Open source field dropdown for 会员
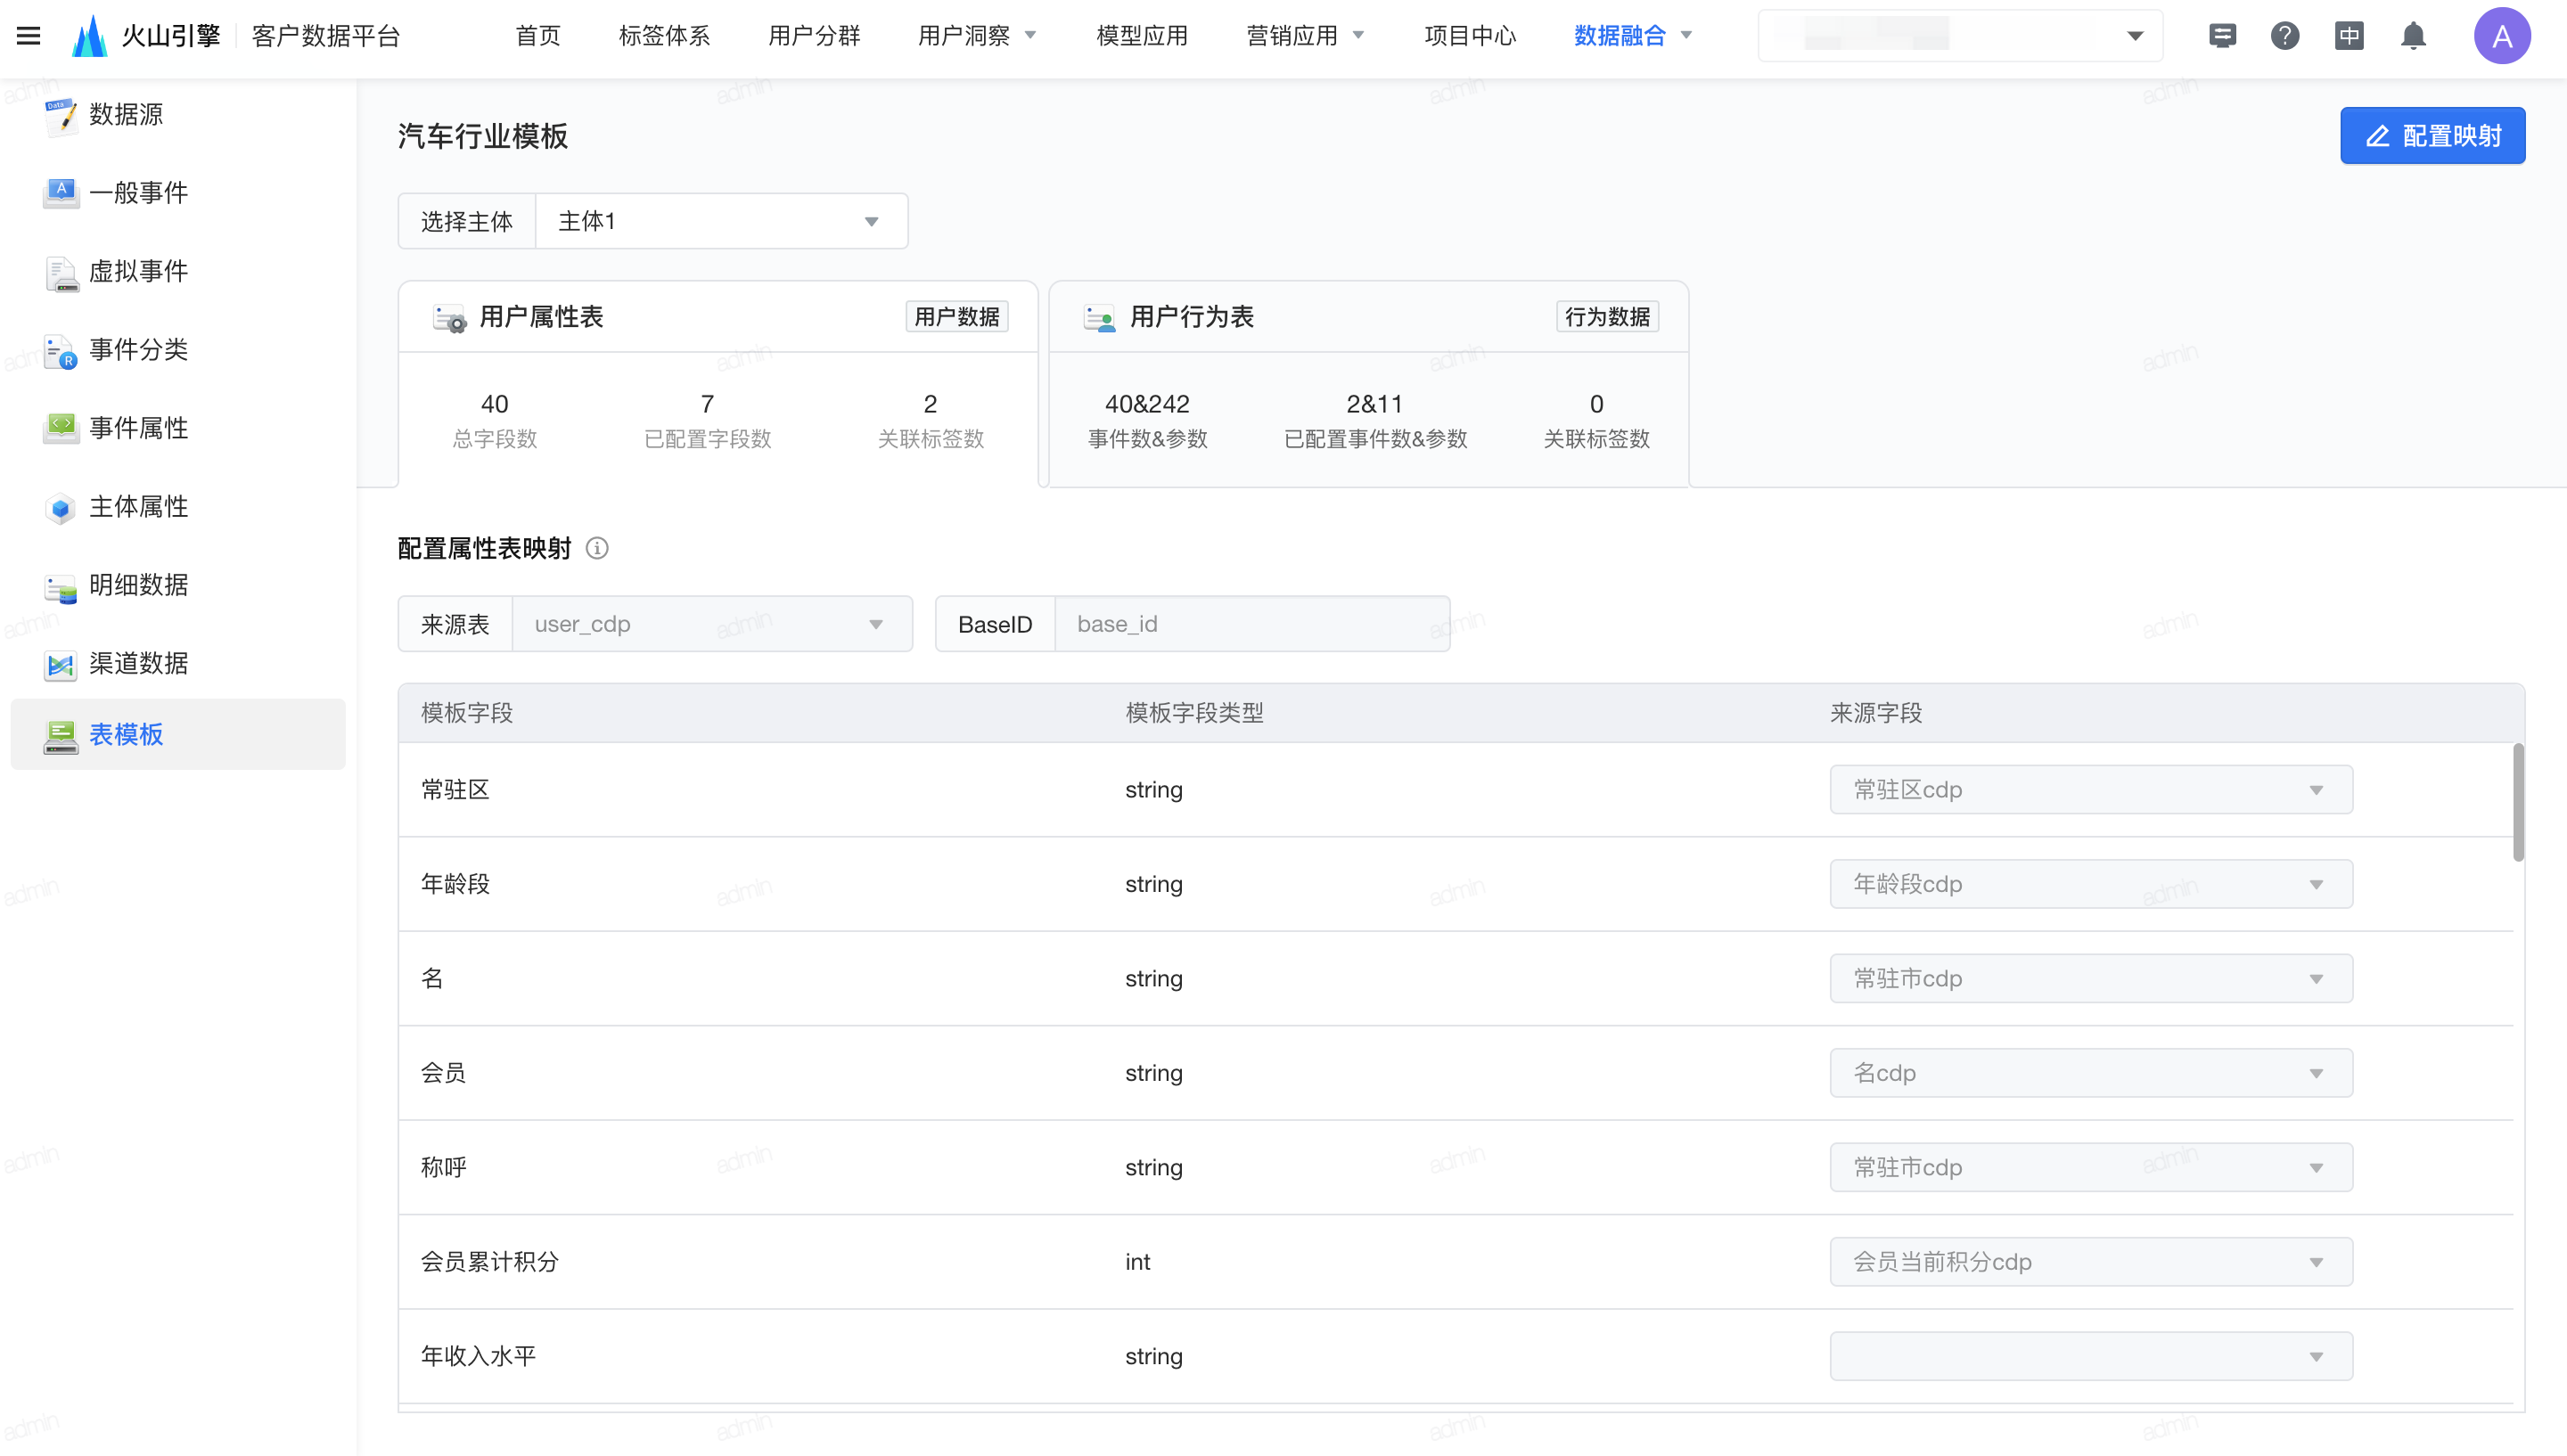2567x1456 pixels. click(x=2091, y=1073)
